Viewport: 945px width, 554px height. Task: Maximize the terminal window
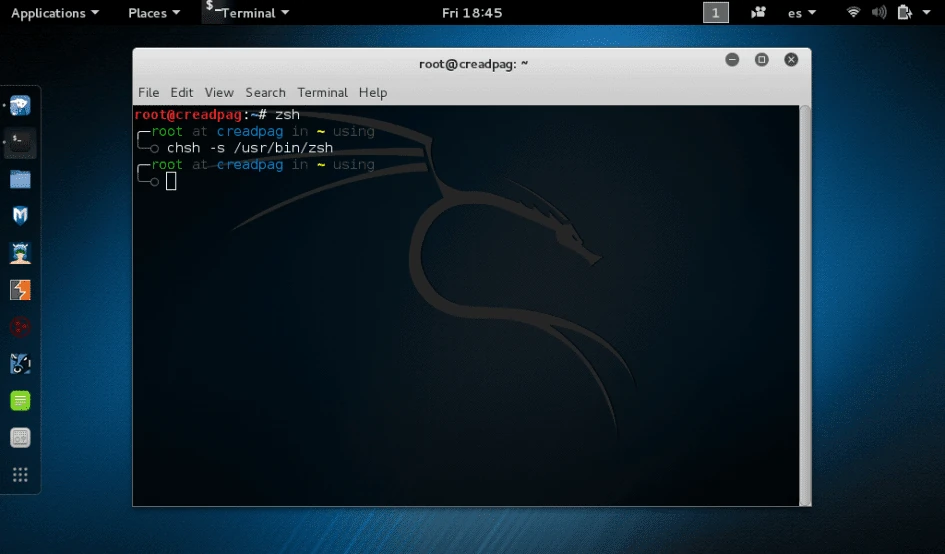point(761,59)
